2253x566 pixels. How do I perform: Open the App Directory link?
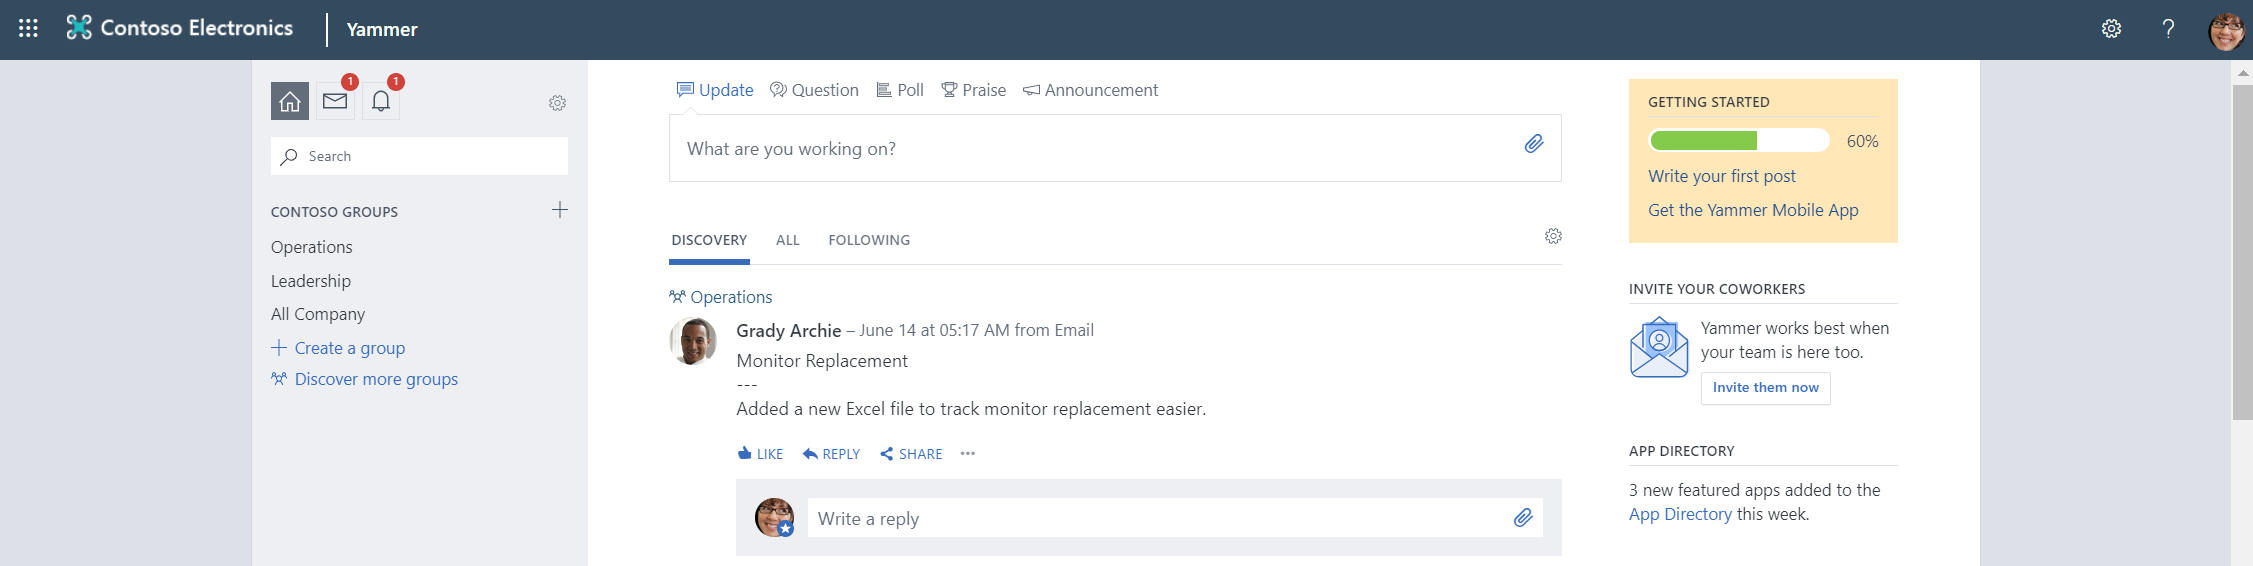point(1680,514)
